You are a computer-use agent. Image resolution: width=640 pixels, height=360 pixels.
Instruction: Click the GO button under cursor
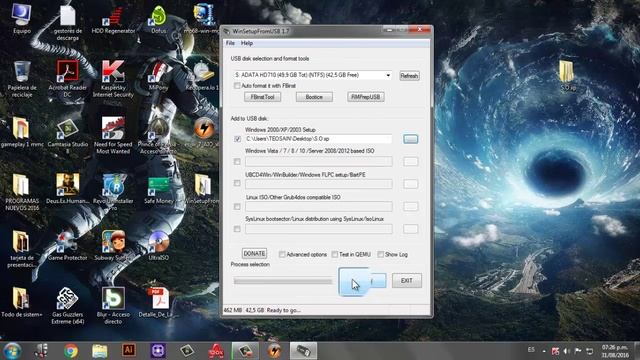coord(362,281)
